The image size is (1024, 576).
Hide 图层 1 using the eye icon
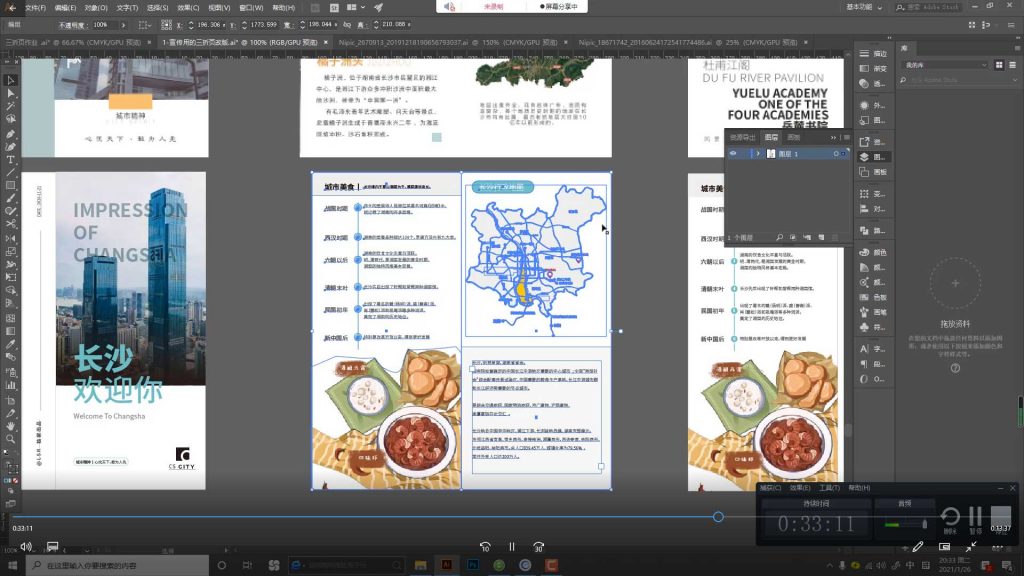click(733, 154)
